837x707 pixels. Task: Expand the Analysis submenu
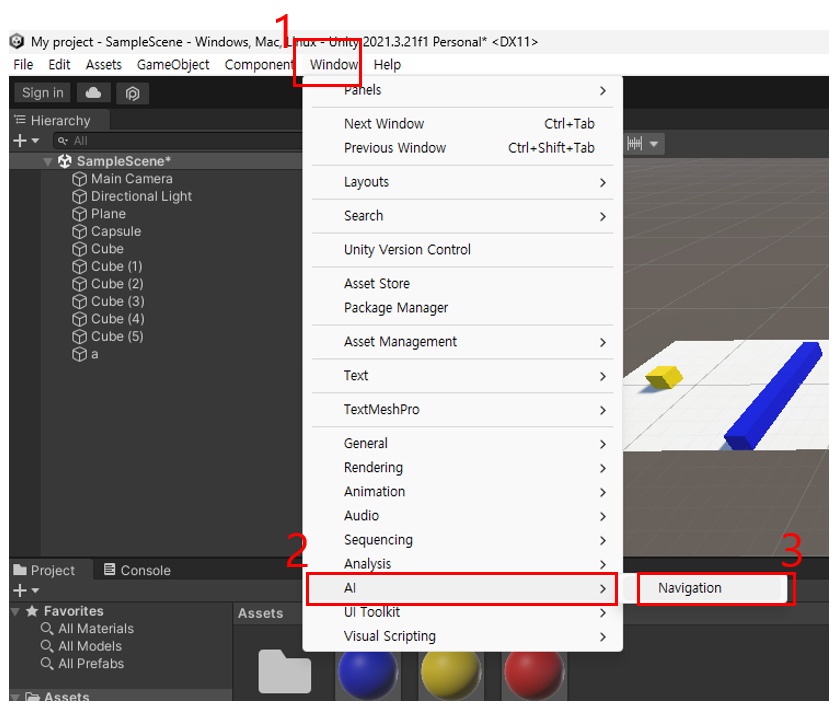462,564
